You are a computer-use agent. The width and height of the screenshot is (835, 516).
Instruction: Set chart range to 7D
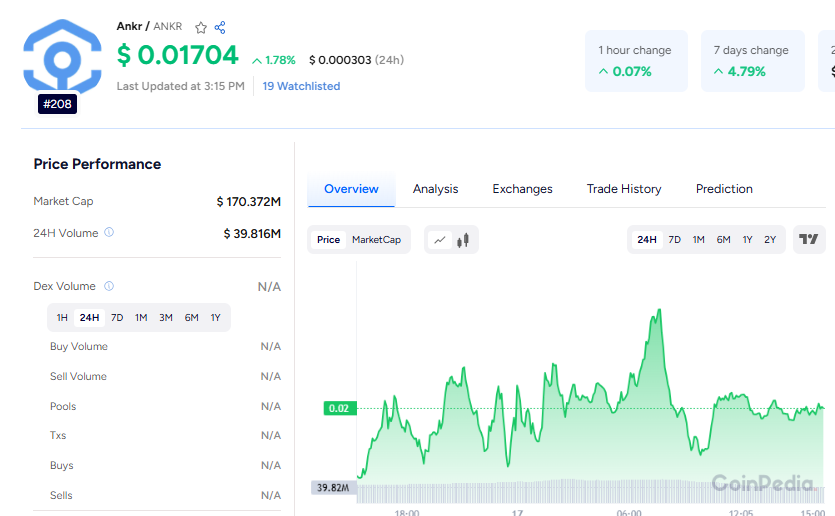(x=675, y=240)
